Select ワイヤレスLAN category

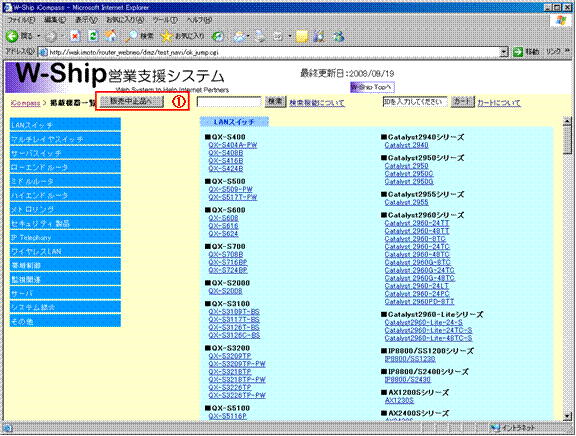click(65, 251)
